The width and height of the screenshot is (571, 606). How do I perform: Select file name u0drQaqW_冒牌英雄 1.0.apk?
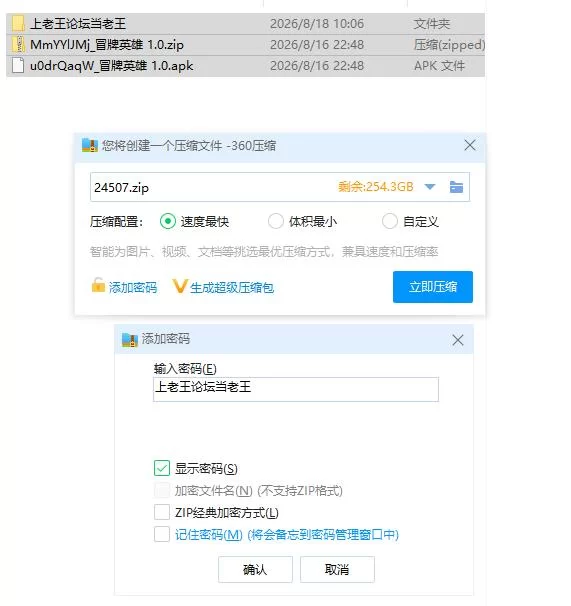pos(111,66)
